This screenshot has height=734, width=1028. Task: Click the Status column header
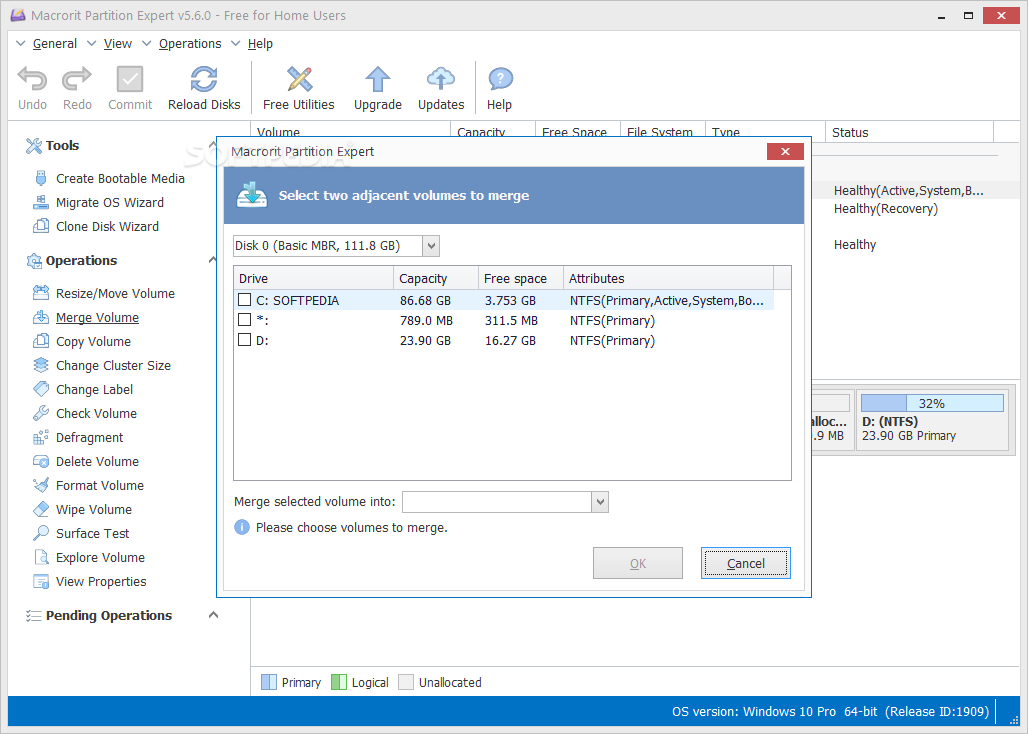909,132
